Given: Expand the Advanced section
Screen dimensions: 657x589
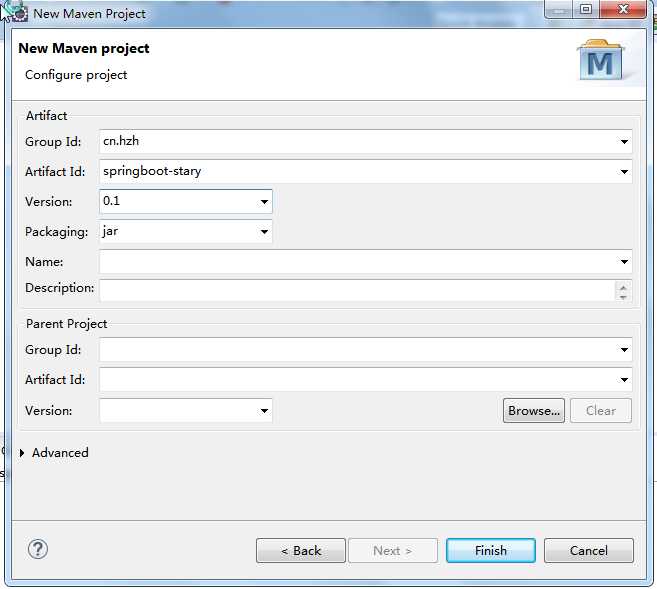Looking at the screenshot, I should (22, 453).
